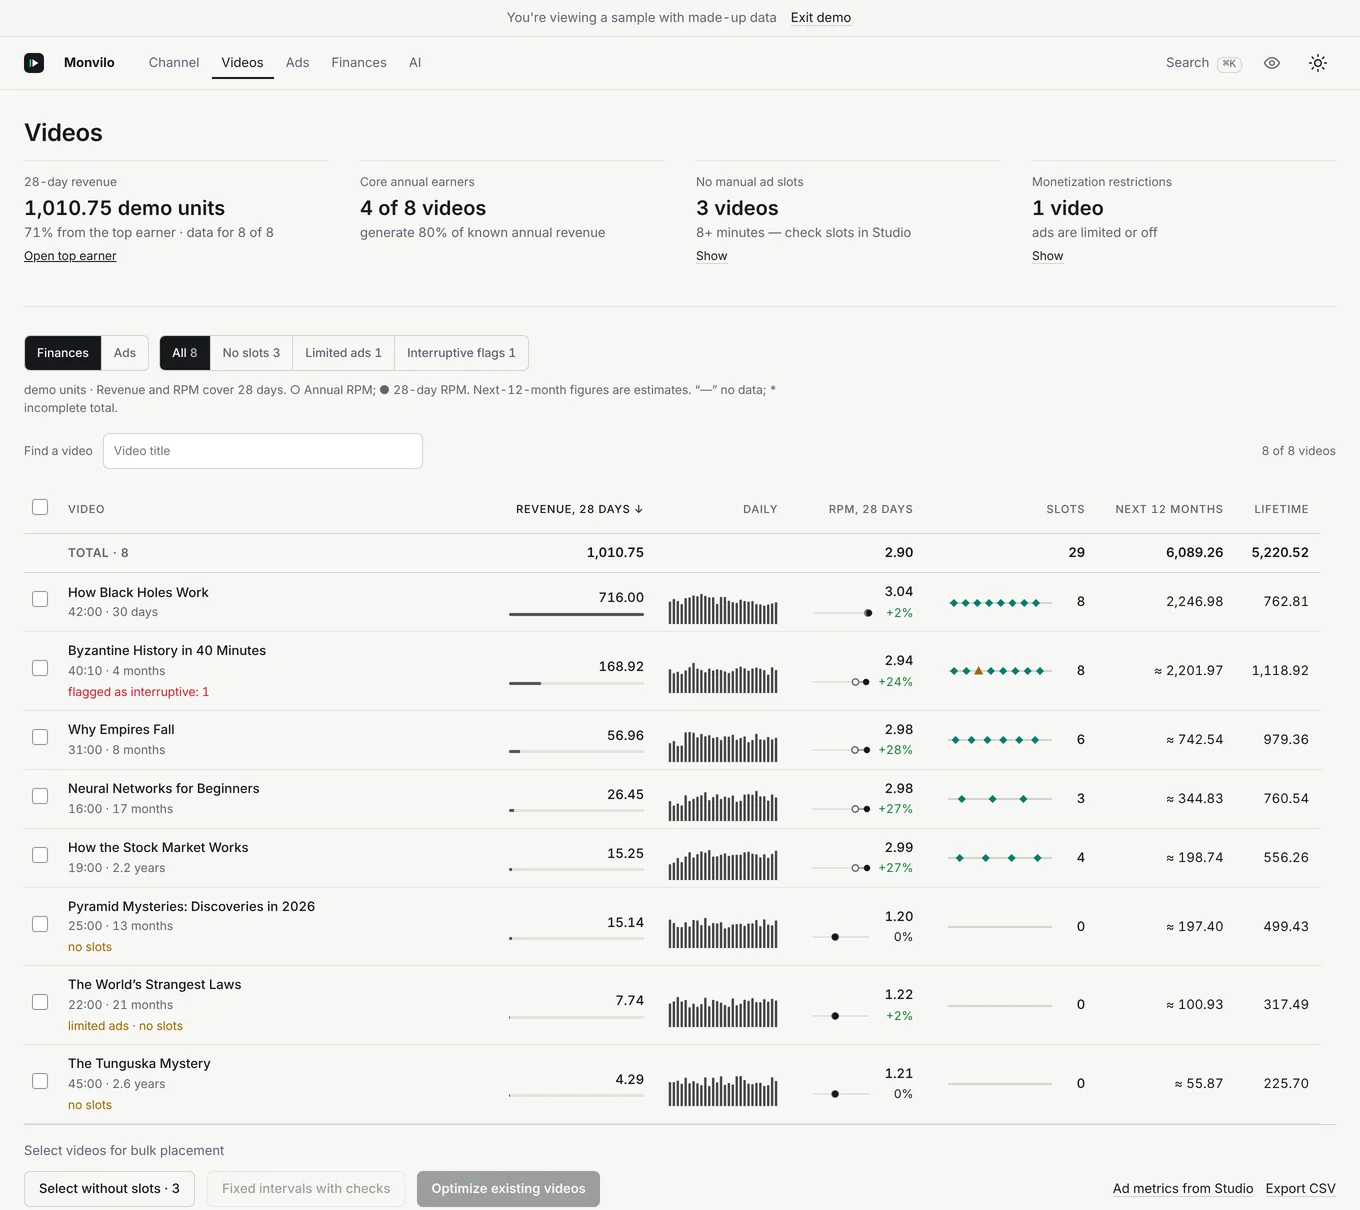The height and width of the screenshot is (1210, 1360).
Task: Toggle the eye visibility icon in header
Action: (1272, 63)
